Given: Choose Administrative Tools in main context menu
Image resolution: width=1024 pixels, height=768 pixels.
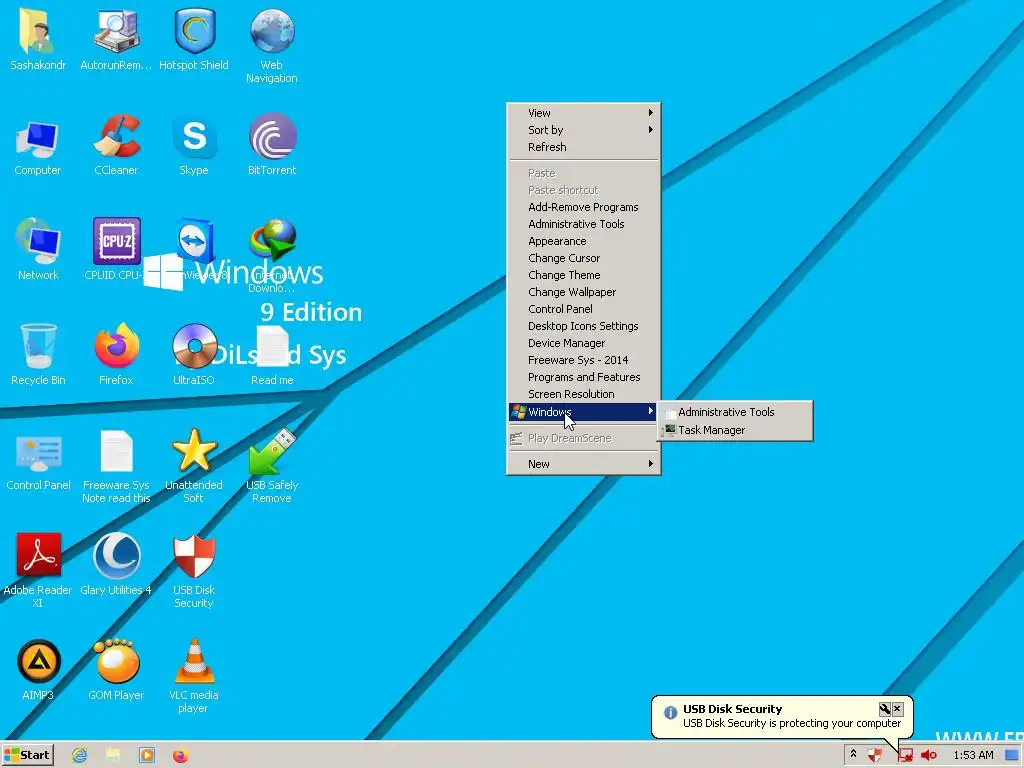Looking at the screenshot, I should tap(583, 224).
